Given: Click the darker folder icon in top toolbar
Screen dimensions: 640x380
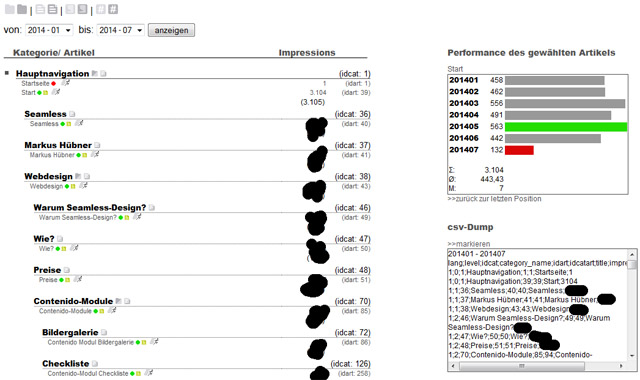Looking at the screenshot, I should pyautogui.click(x=22, y=9).
